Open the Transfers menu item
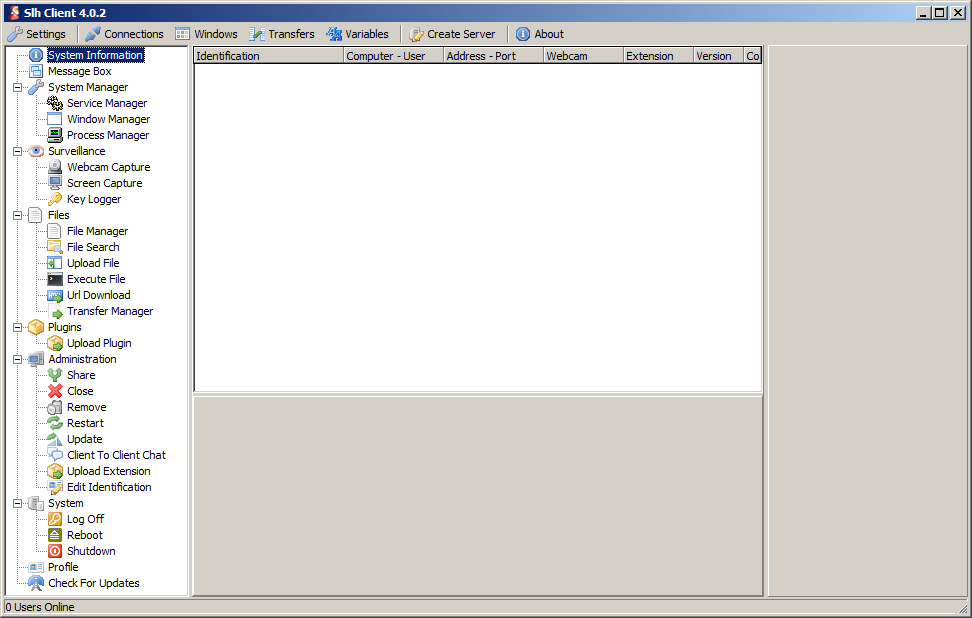This screenshot has width=972, height=618. tap(282, 34)
